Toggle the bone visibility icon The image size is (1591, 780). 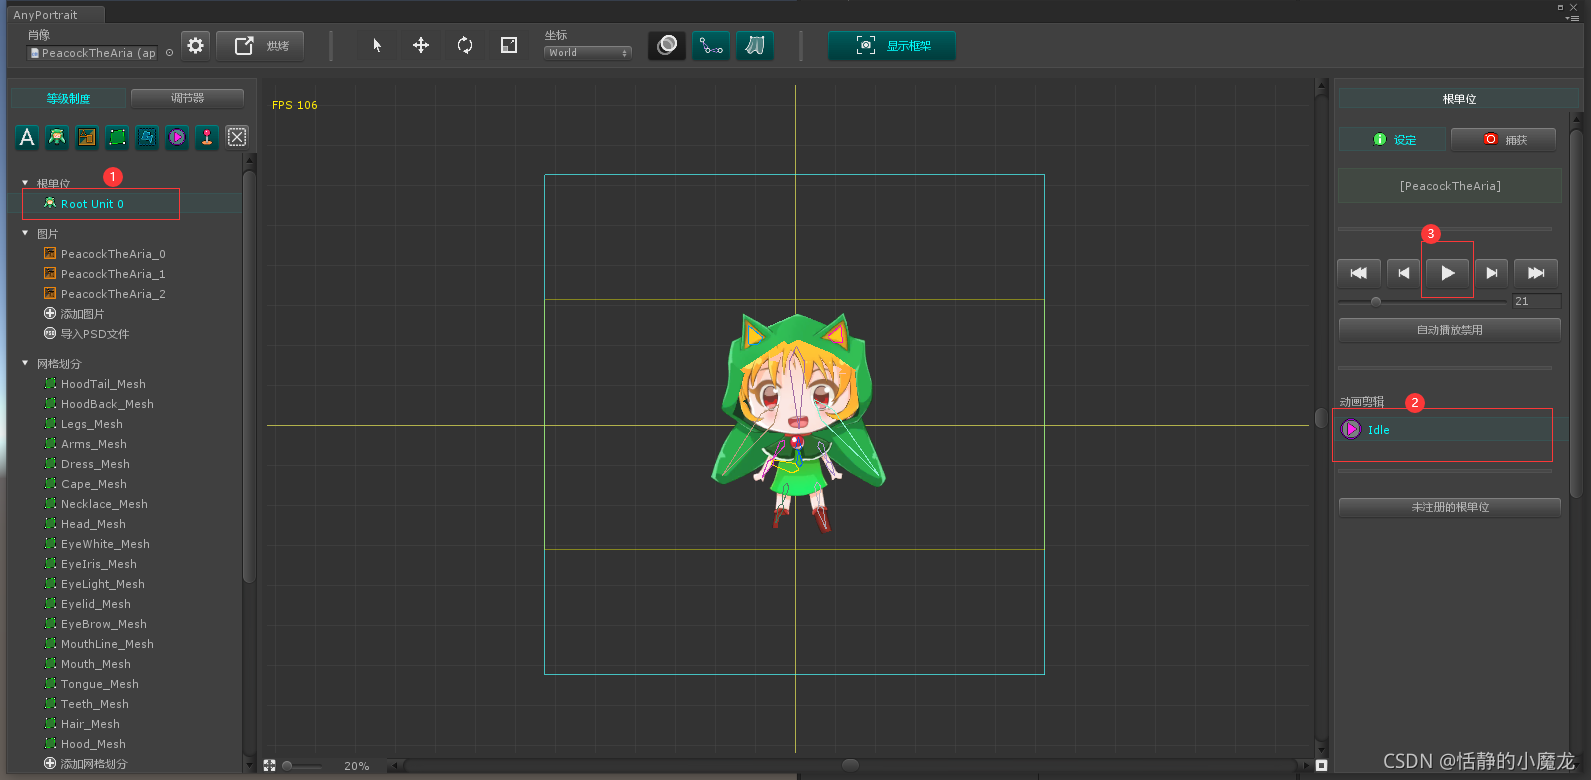coord(711,45)
